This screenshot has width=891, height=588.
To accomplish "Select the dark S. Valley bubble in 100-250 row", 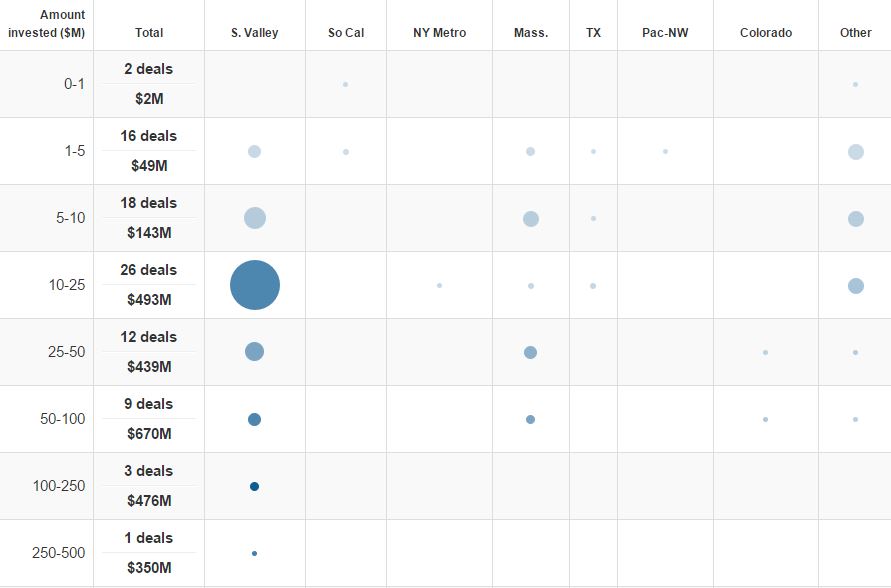I will pyautogui.click(x=254, y=487).
